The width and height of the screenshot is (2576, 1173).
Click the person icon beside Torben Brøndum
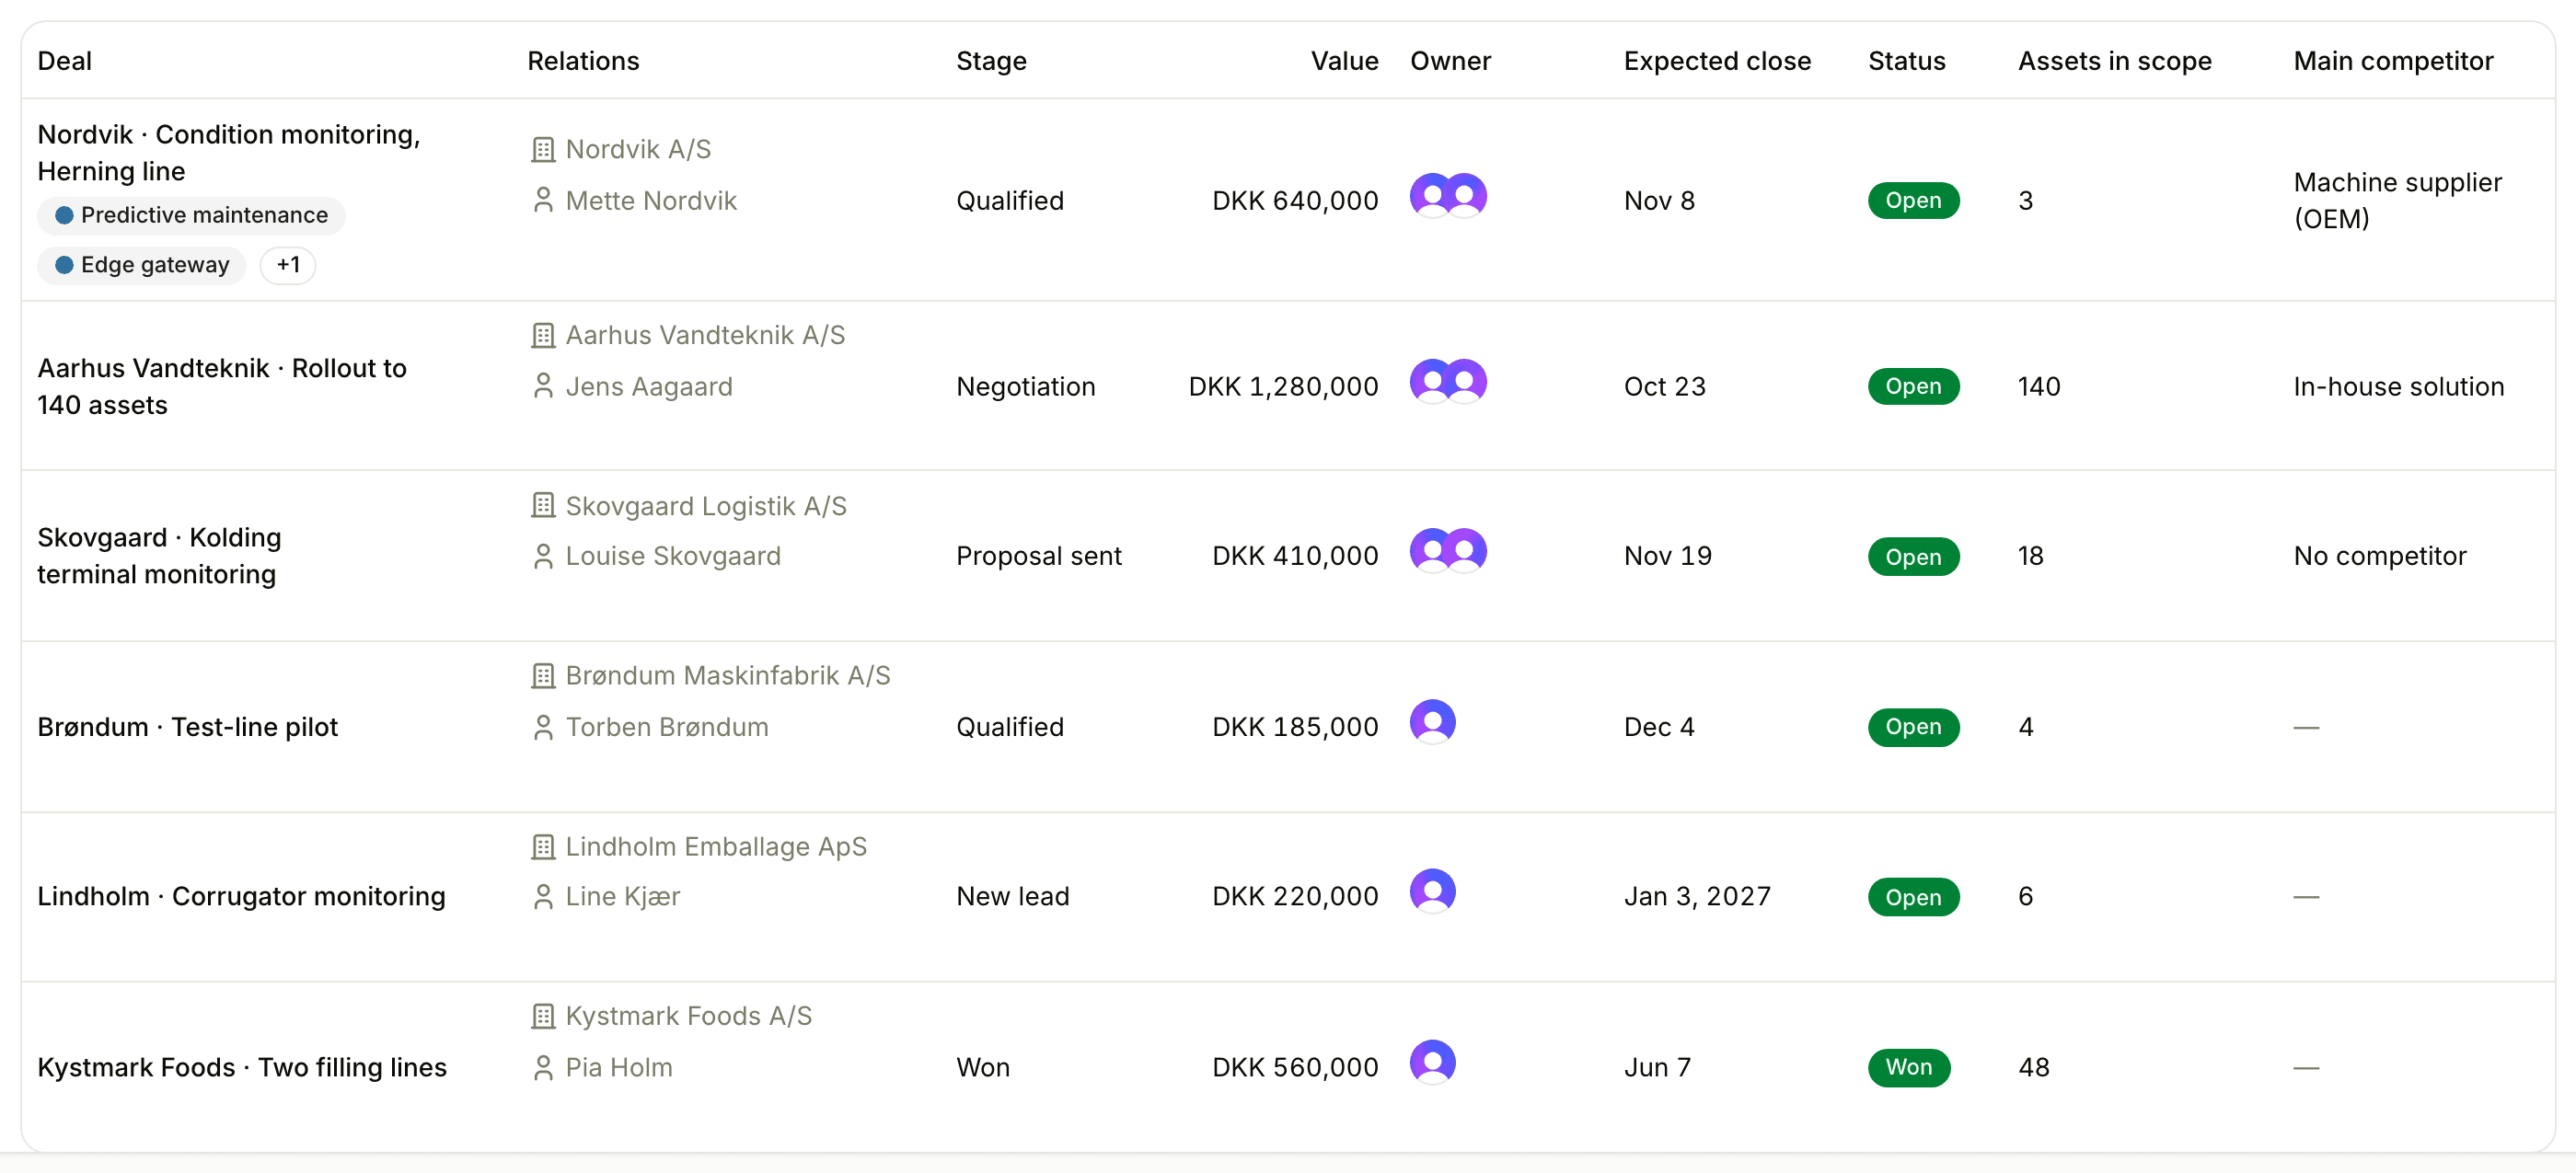[x=543, y=727]
